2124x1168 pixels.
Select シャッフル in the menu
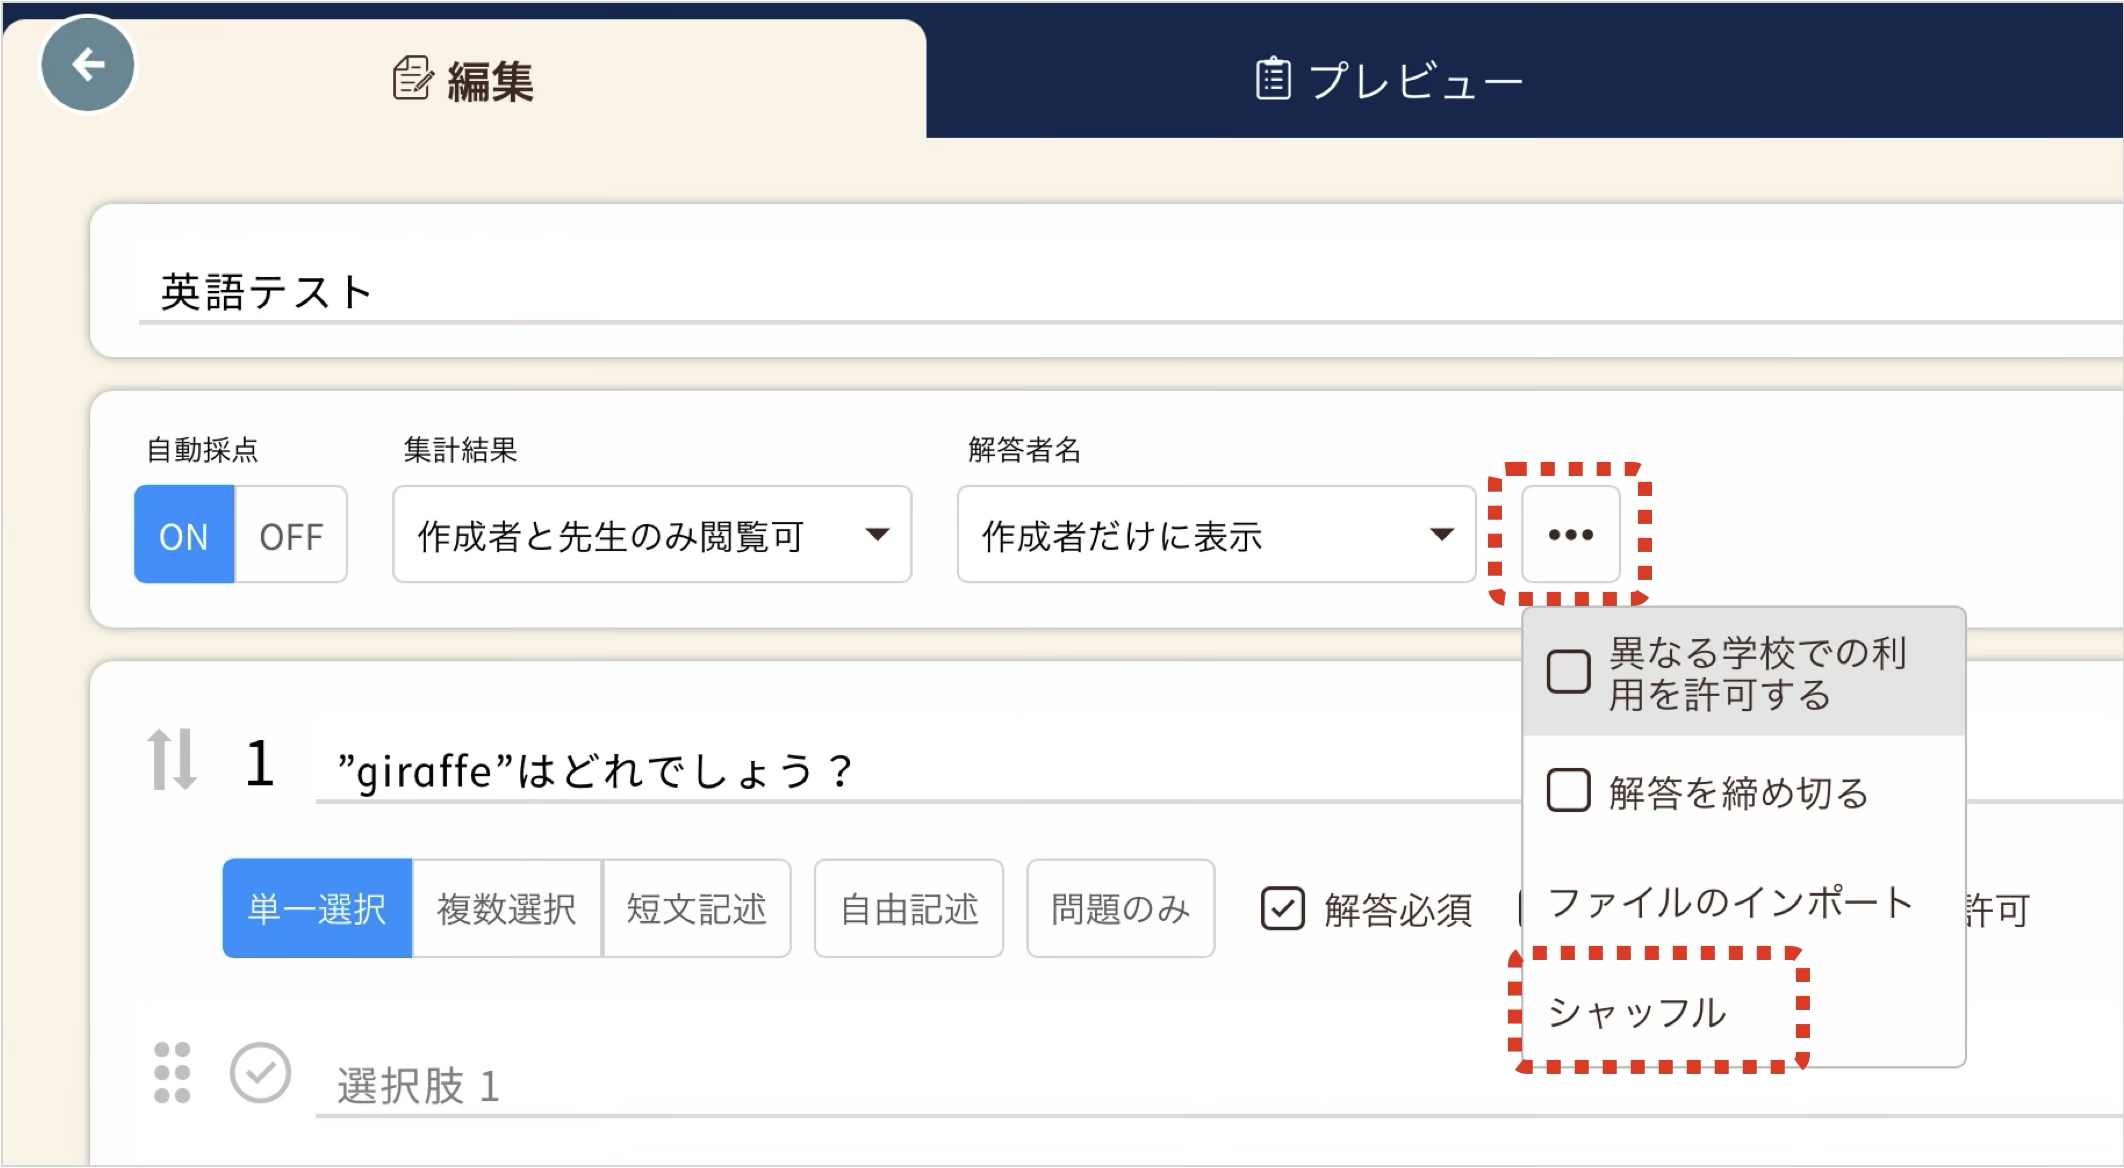[1638, 1012]
